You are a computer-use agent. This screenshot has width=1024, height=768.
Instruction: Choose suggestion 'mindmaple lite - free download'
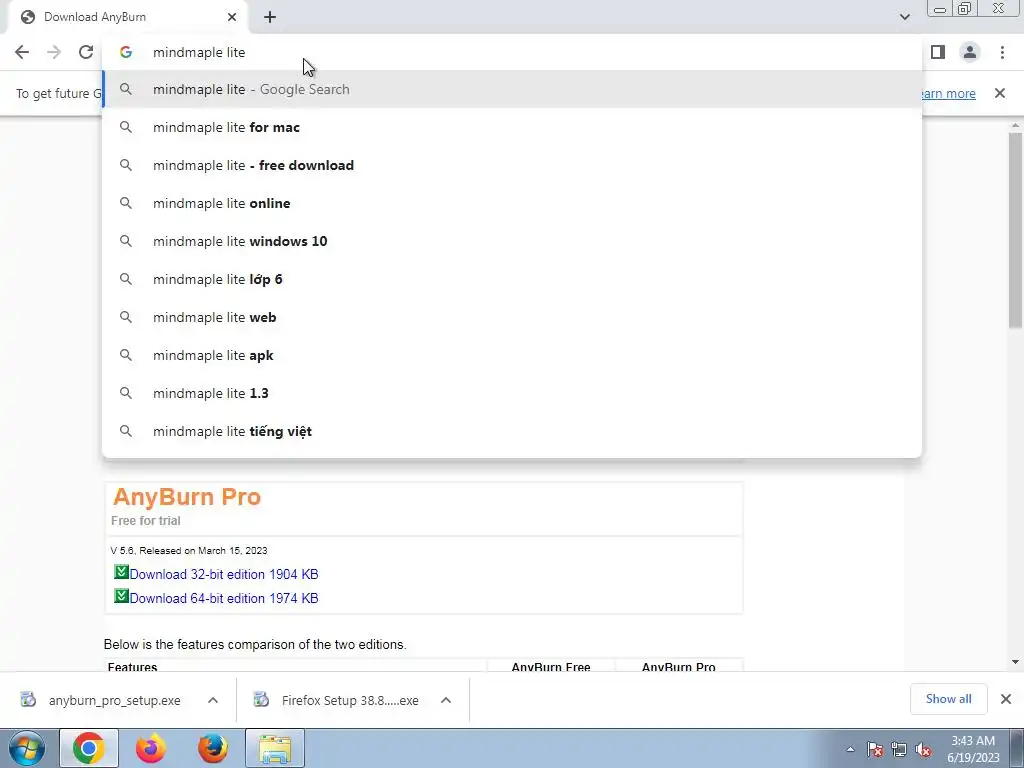pos(512,165)
